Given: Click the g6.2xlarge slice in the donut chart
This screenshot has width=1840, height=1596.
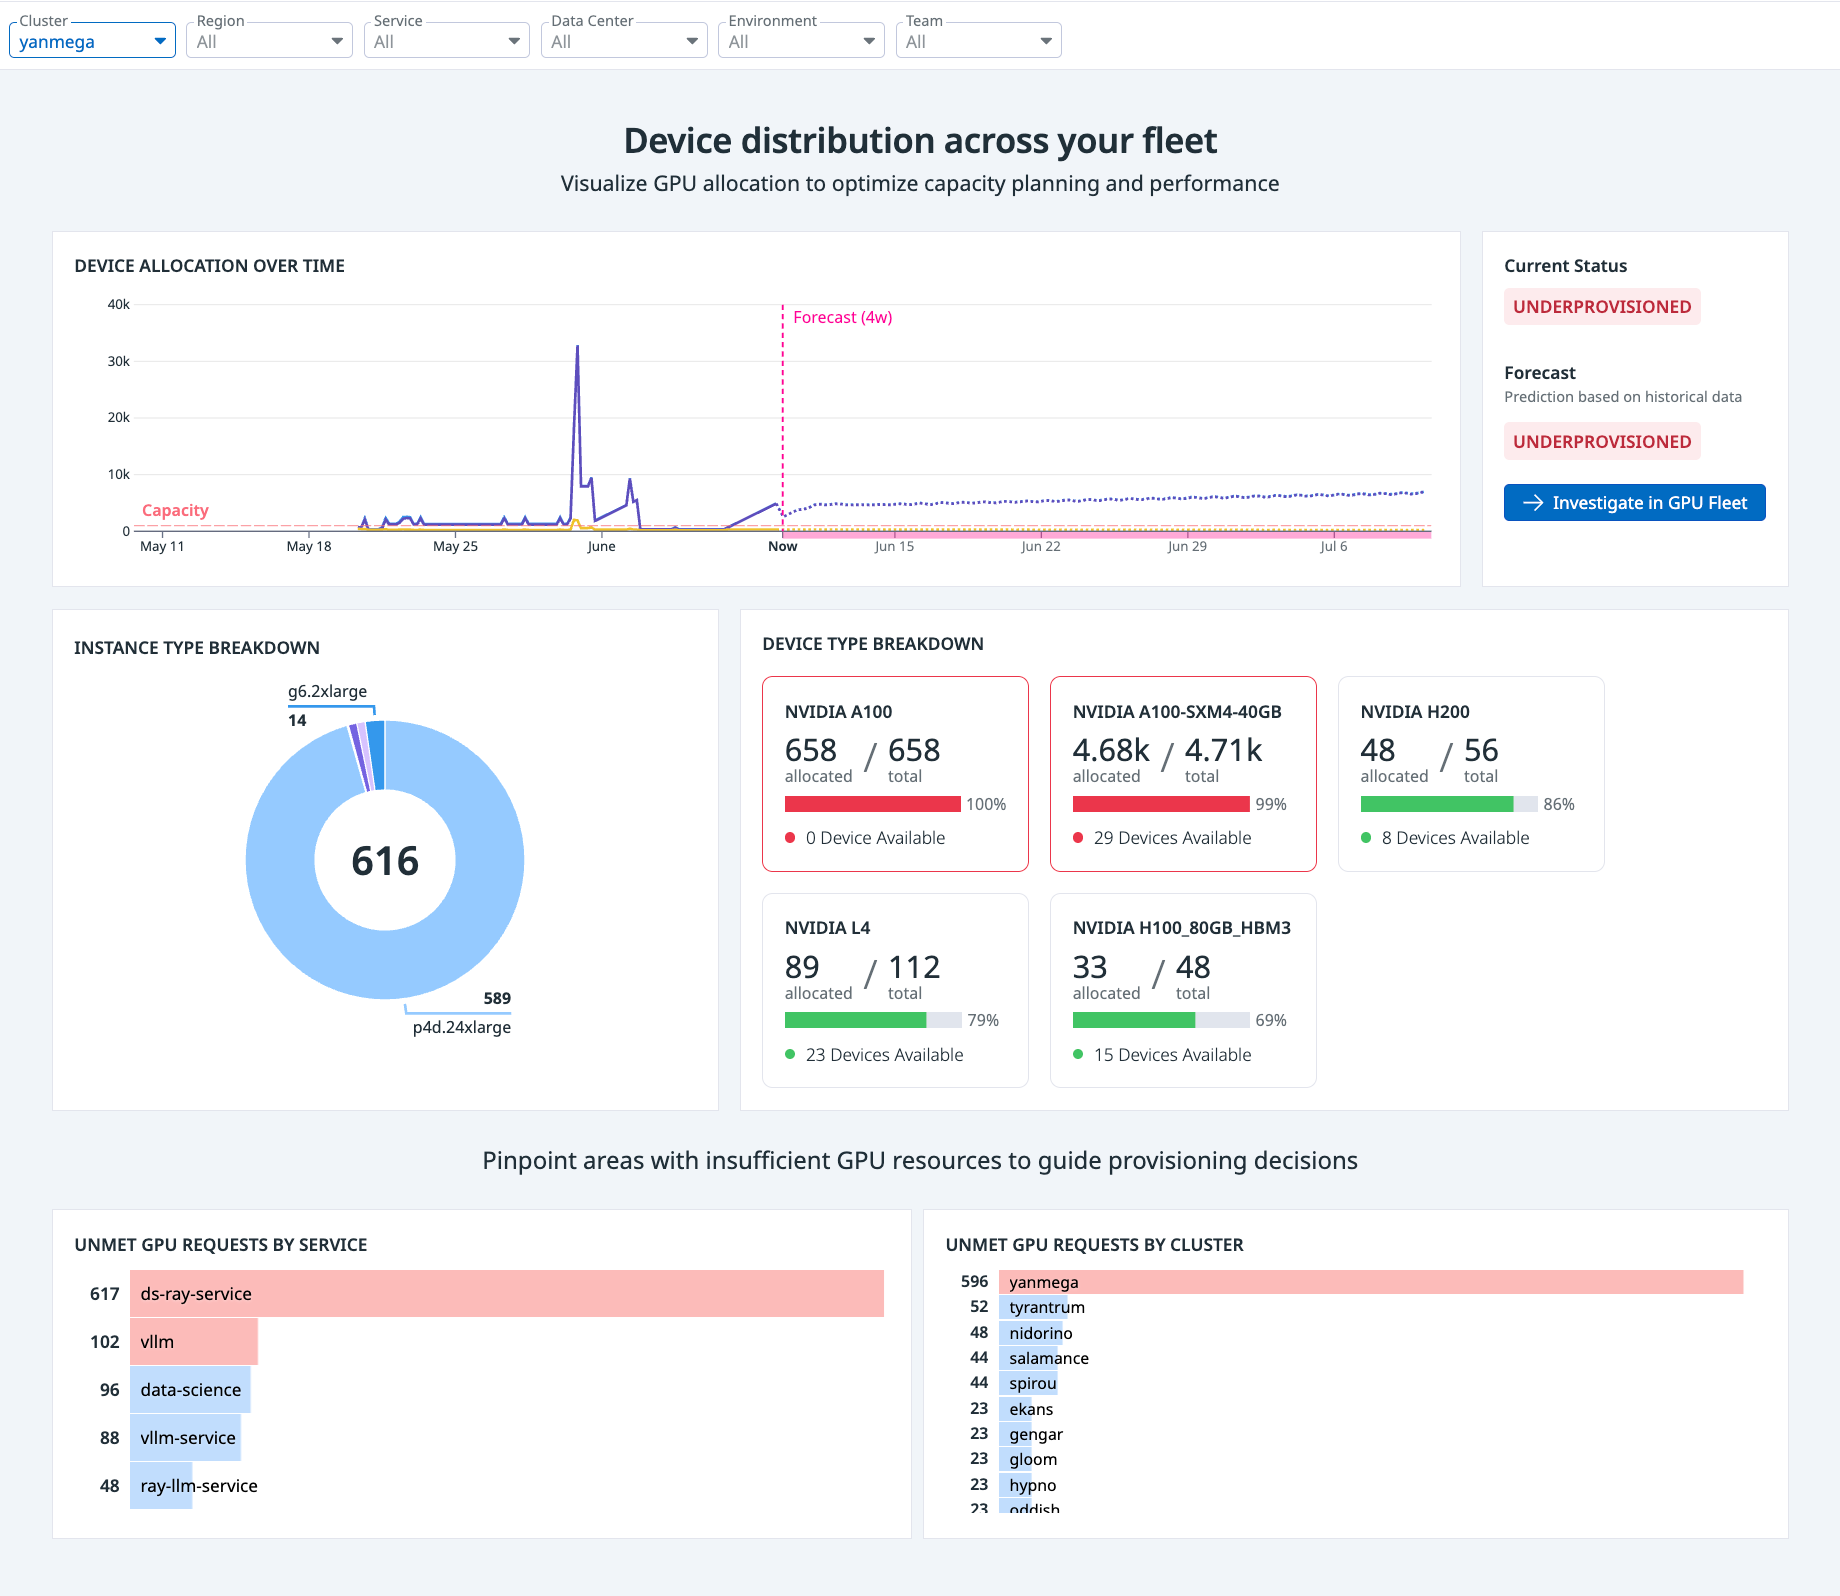Looking at the screenshot, I should tap(374, 738).
